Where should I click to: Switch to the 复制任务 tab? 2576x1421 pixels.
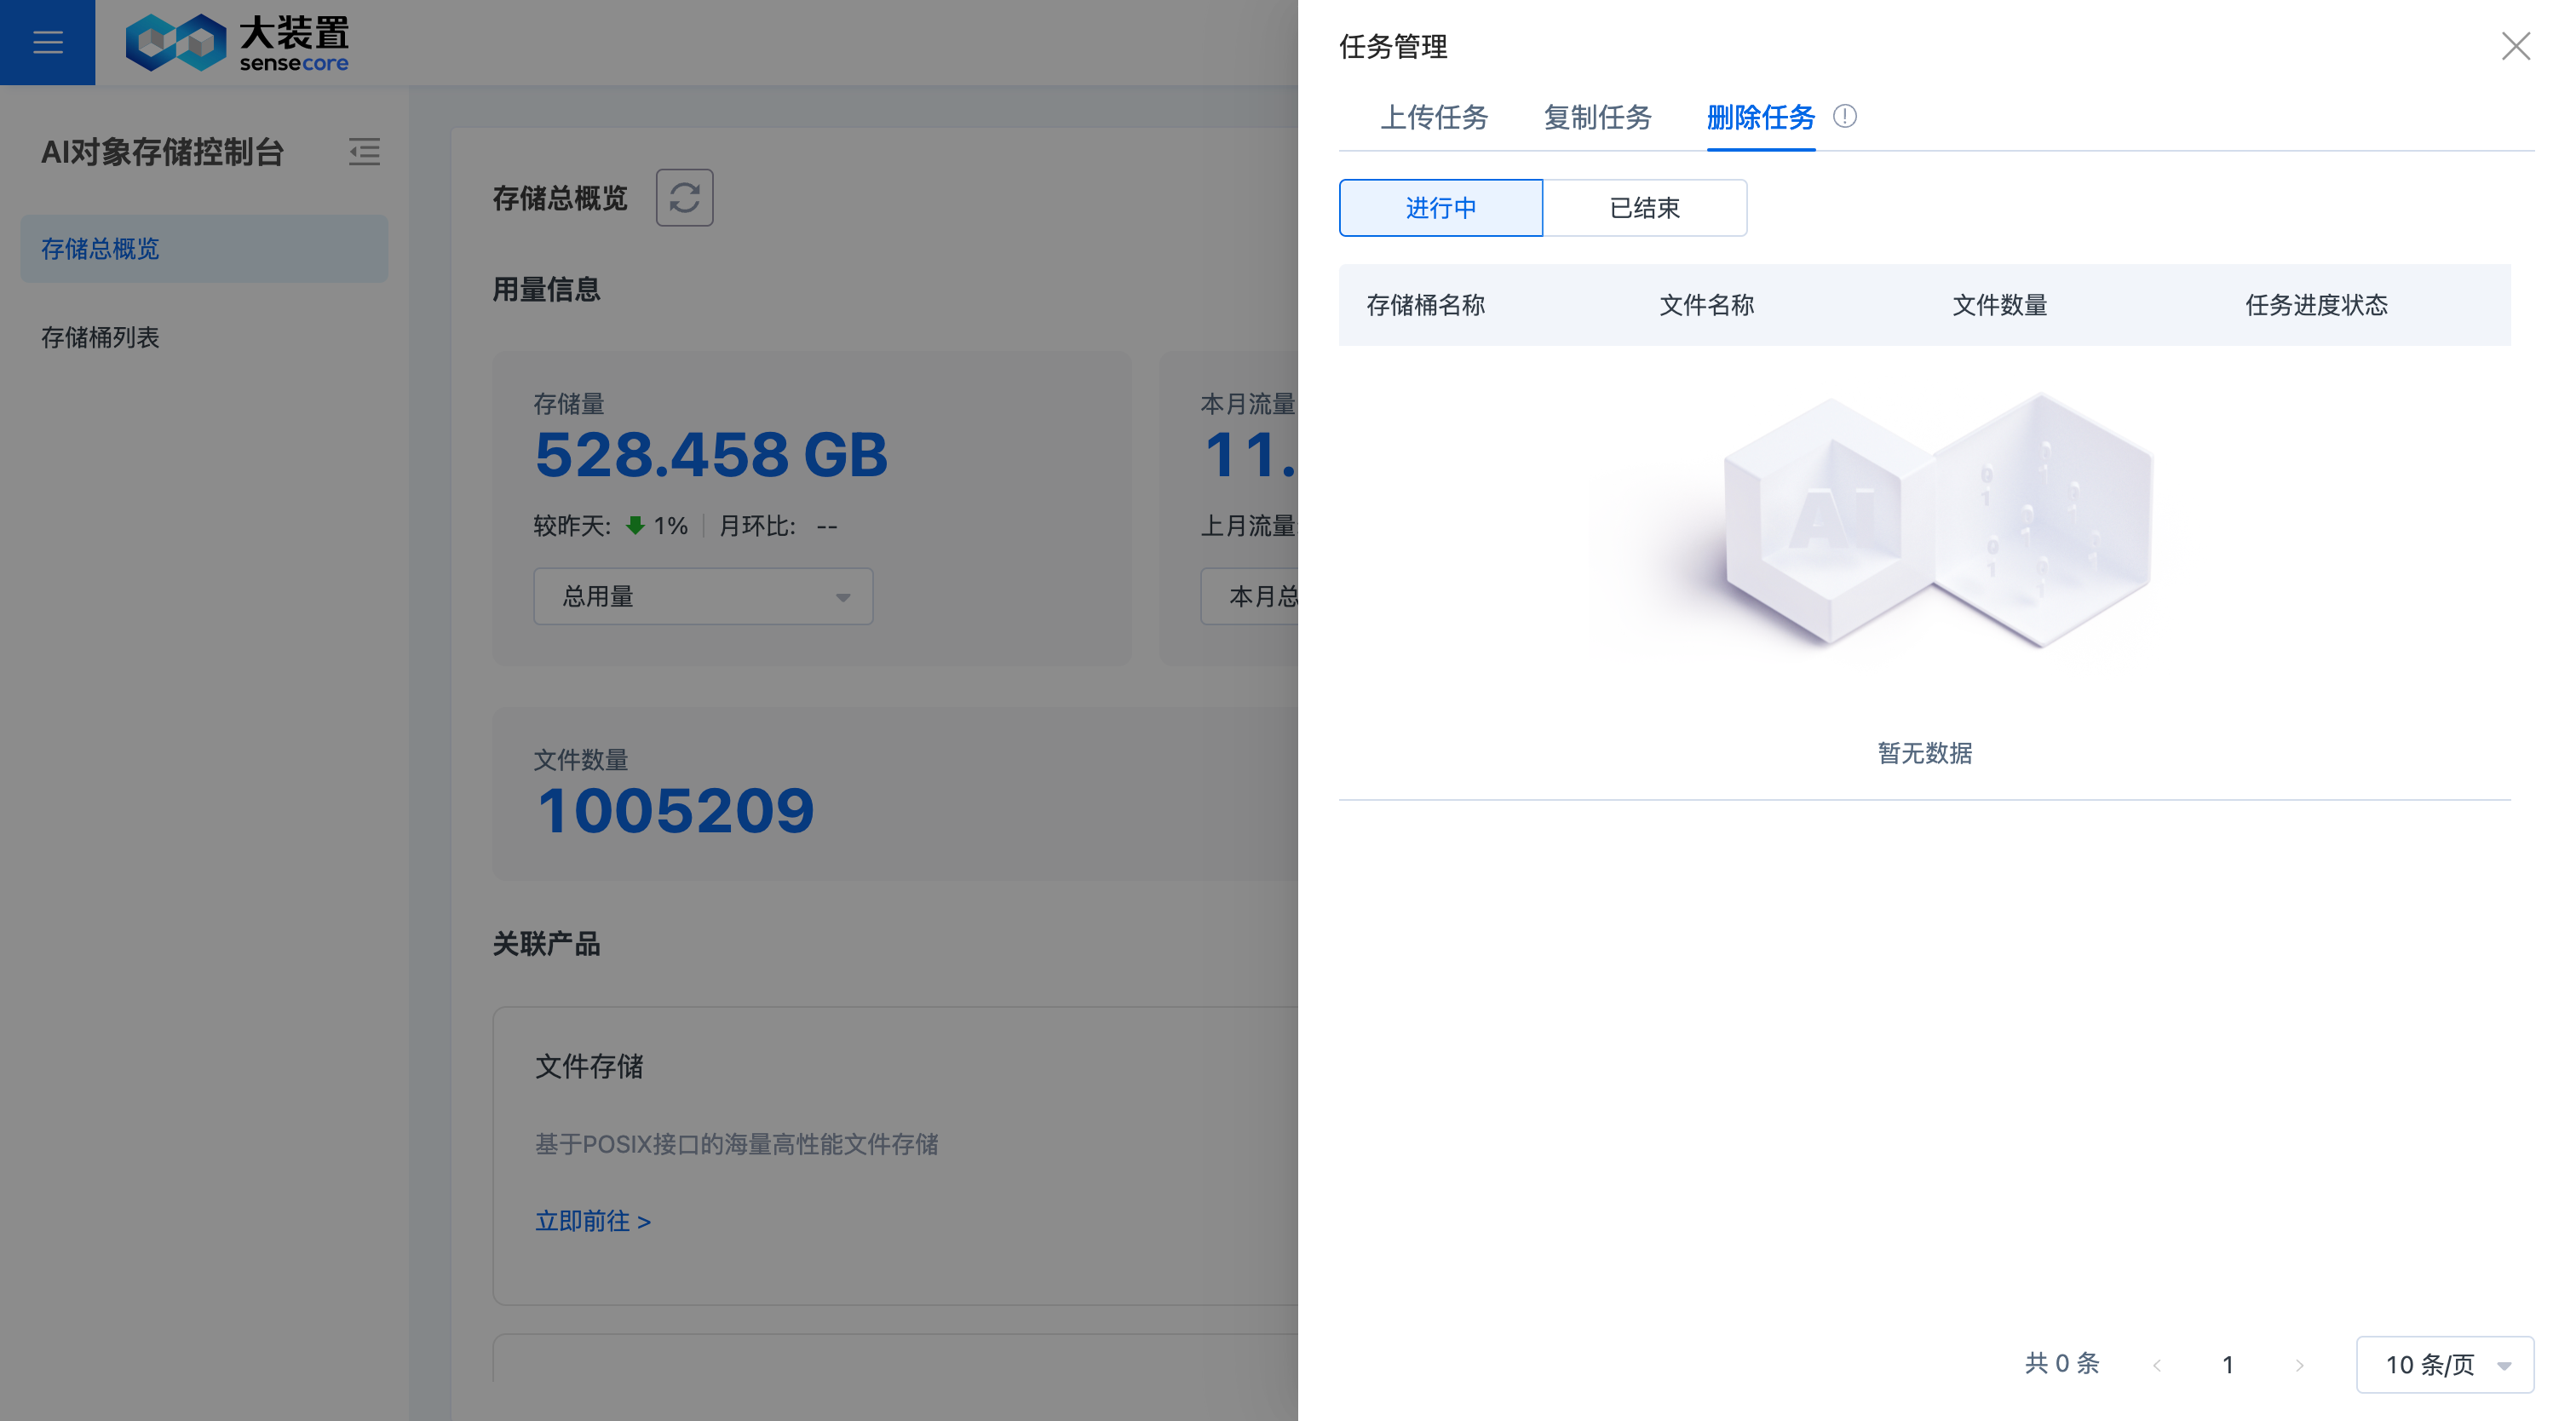point(1597,118)
